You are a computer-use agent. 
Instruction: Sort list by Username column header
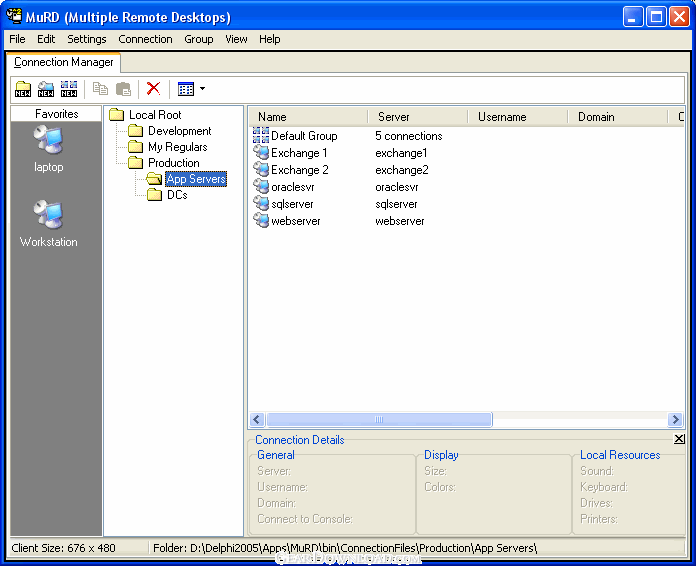click(x=502, y=117)
